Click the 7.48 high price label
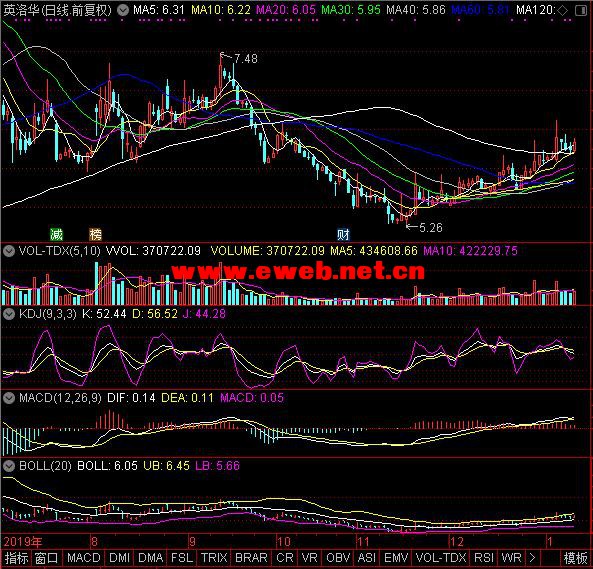The width and height of the screenshot is (593, 569). [246, 59]
